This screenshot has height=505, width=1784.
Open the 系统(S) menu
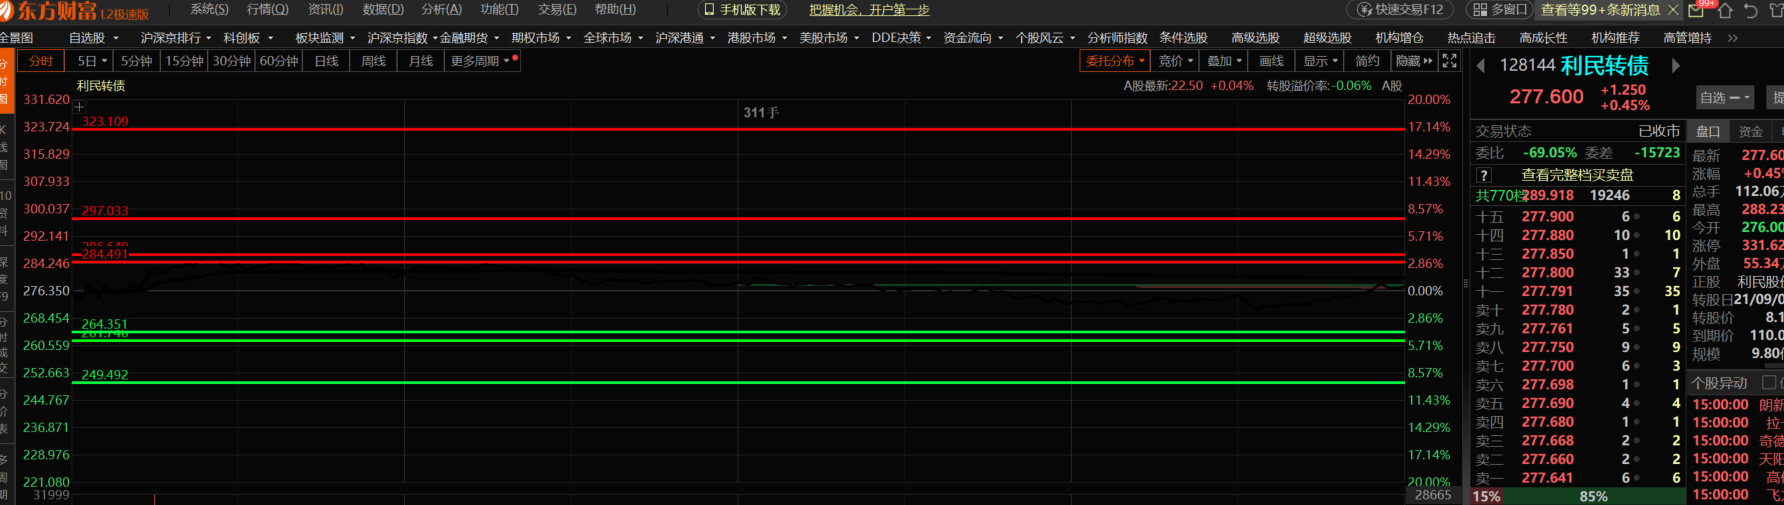209,9
